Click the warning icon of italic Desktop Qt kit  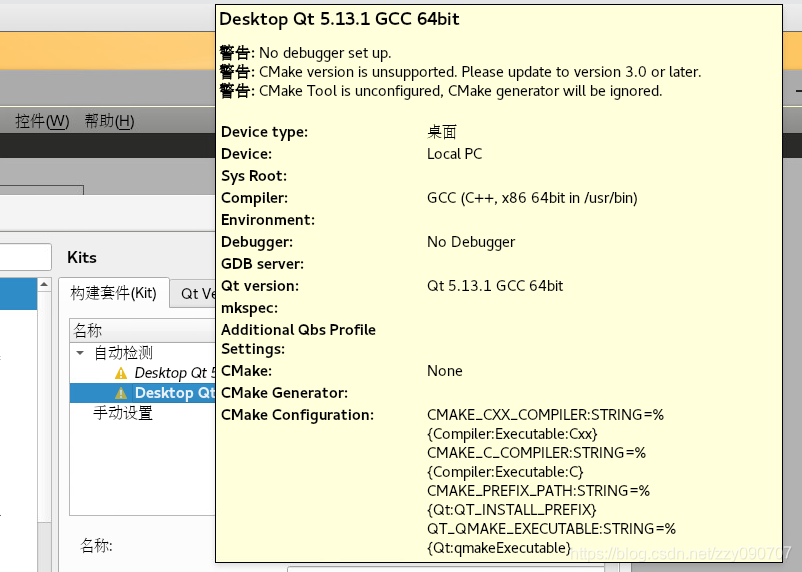coord(121,373)
